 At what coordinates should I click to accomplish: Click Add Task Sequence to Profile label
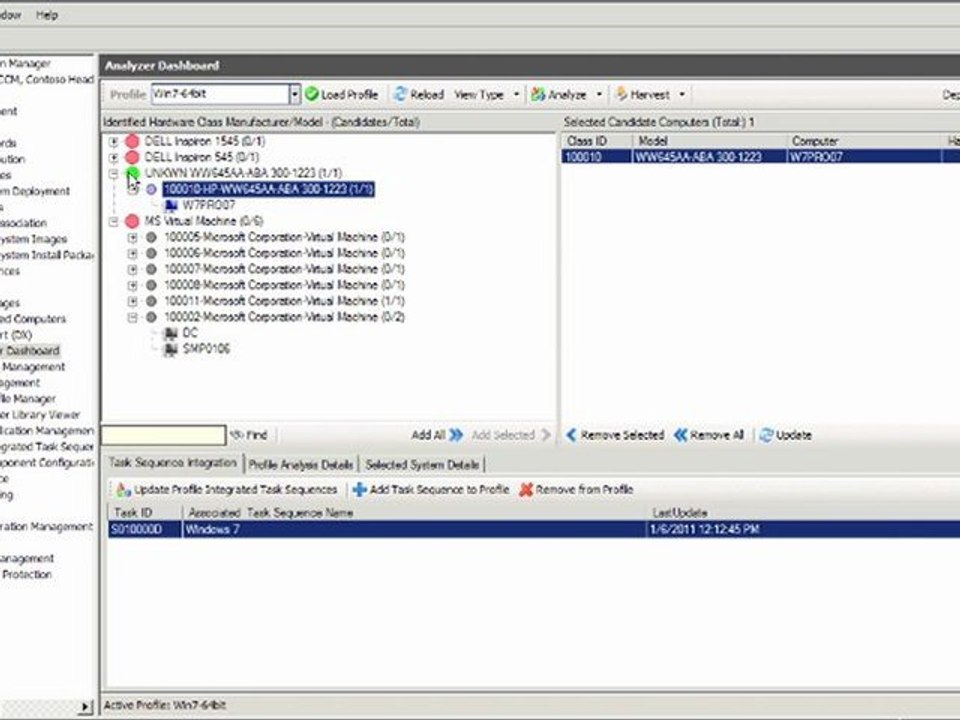pos(439,490)
